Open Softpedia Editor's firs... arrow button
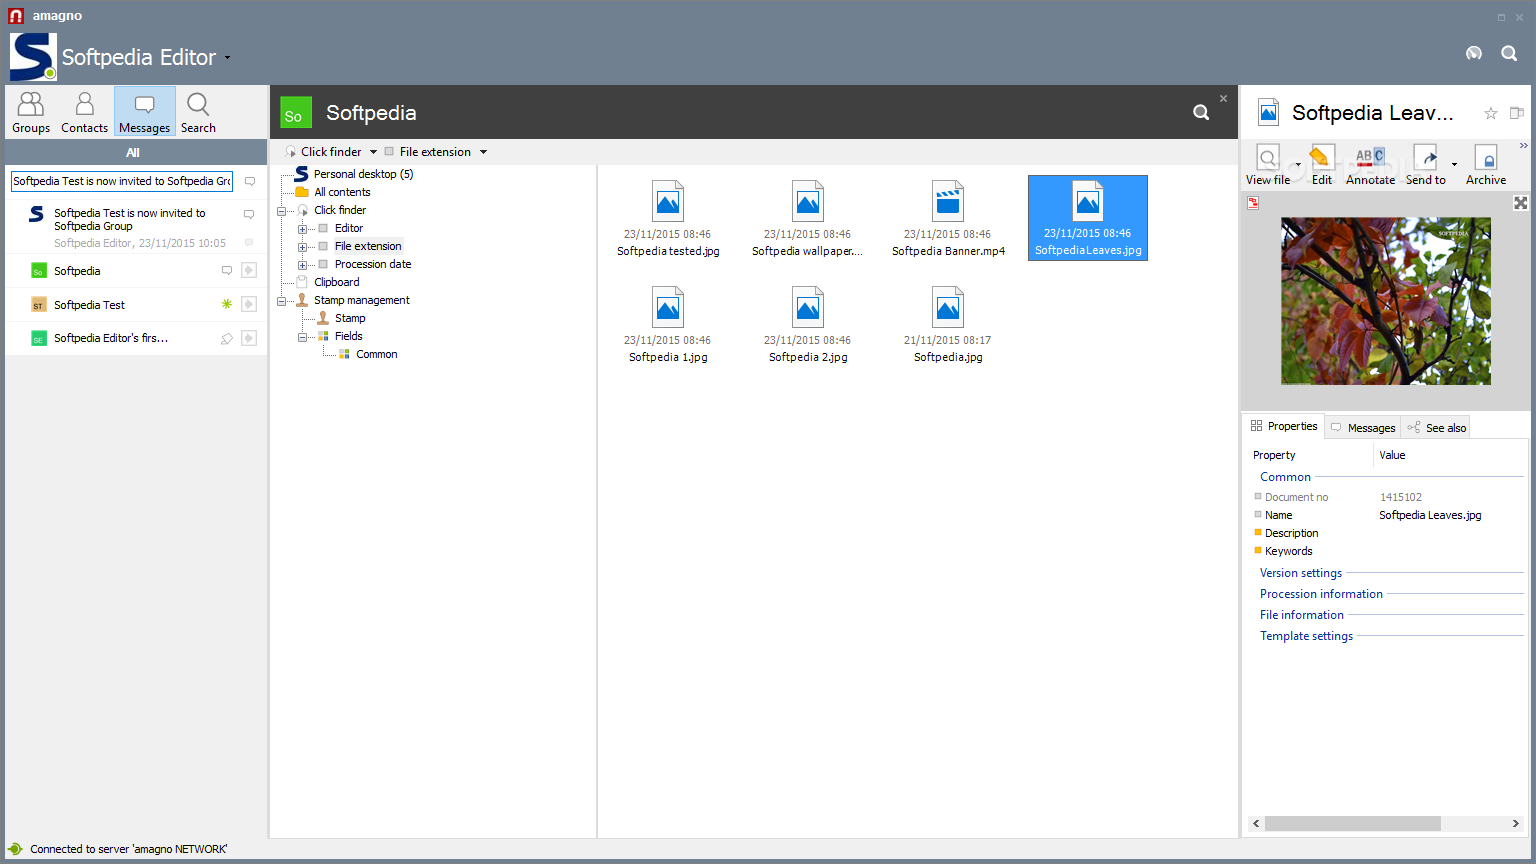1536x864 pixels. coord(249,338)
